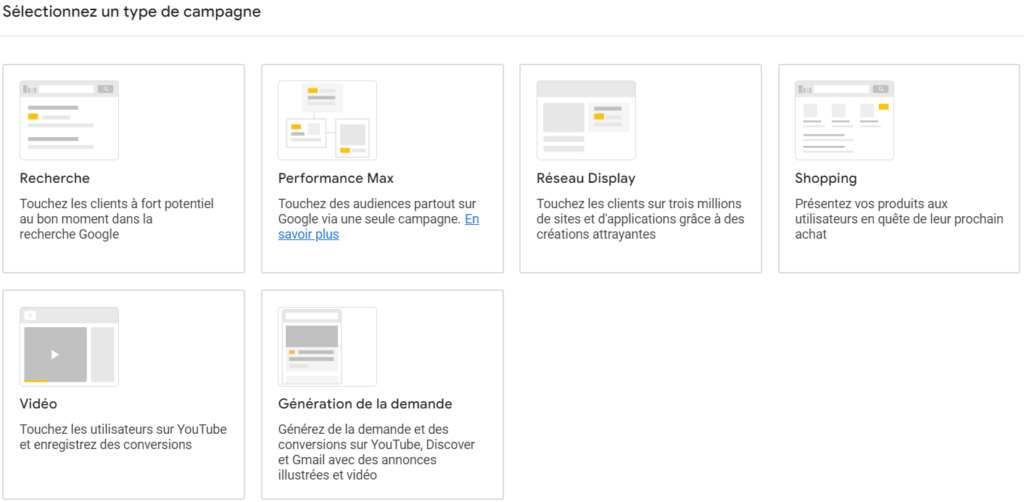Click the Recherche campaign illustration icon
This screenshot has height=502, width=1024.
click(69, 120)
